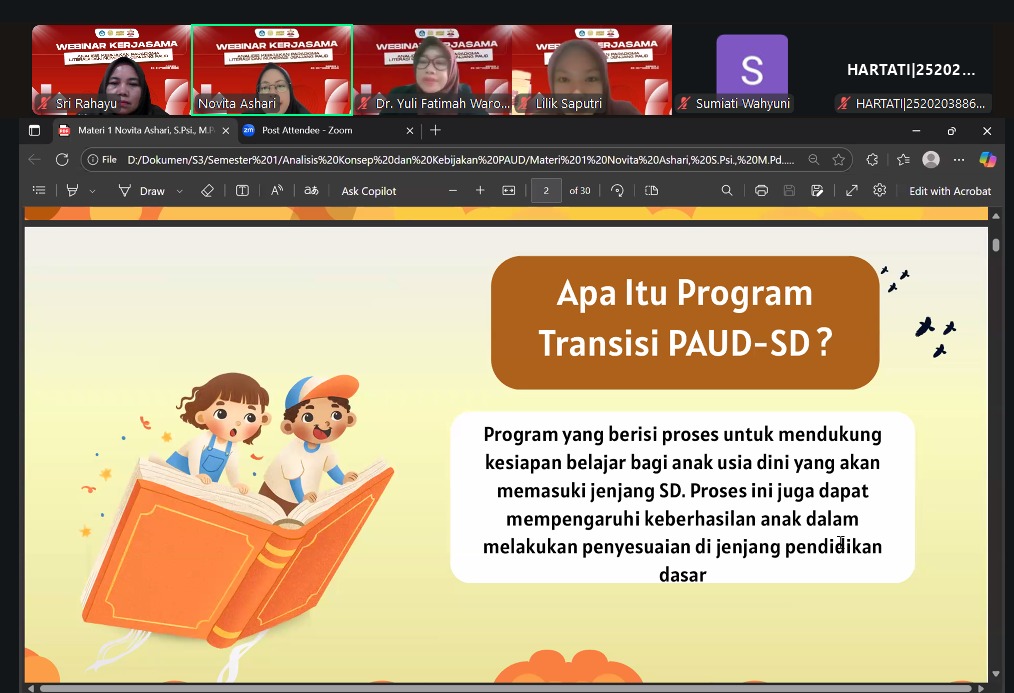
Task: Open a new browser tab
Action: tap(435, 131)
